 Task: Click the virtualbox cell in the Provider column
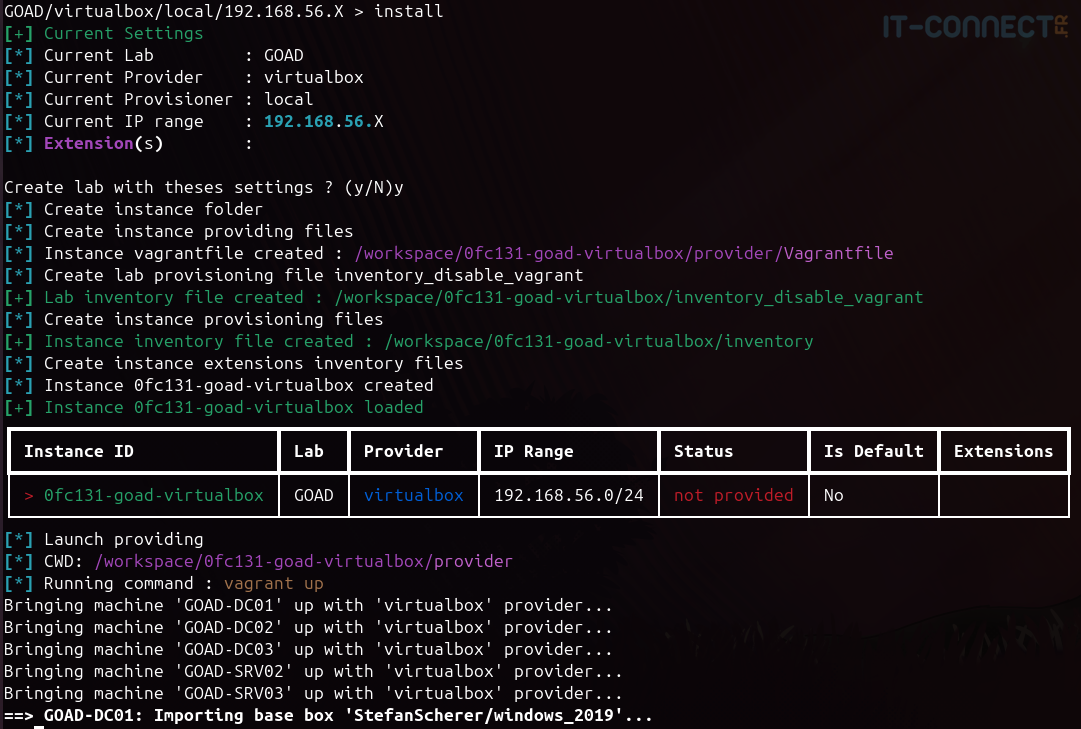(x=414, y=495)
